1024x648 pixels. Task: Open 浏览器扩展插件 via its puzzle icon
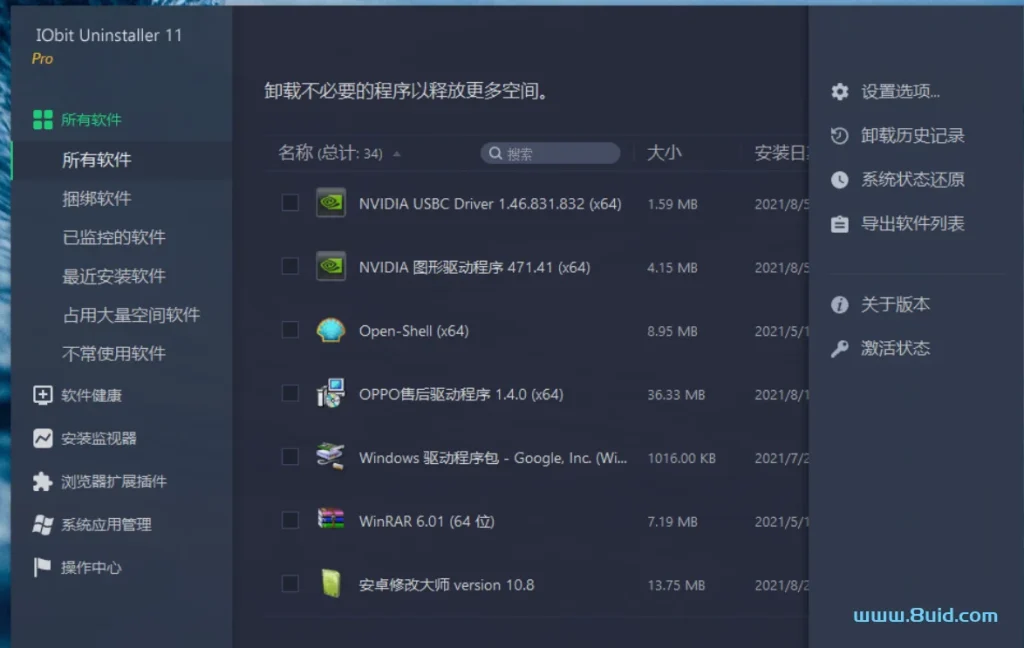tap(41, 481)
